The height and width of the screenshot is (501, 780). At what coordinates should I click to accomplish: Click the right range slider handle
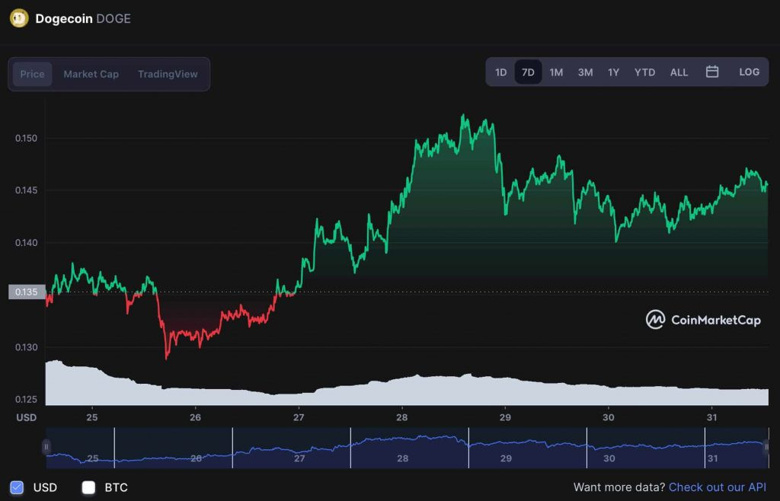(x=765, y=447)
